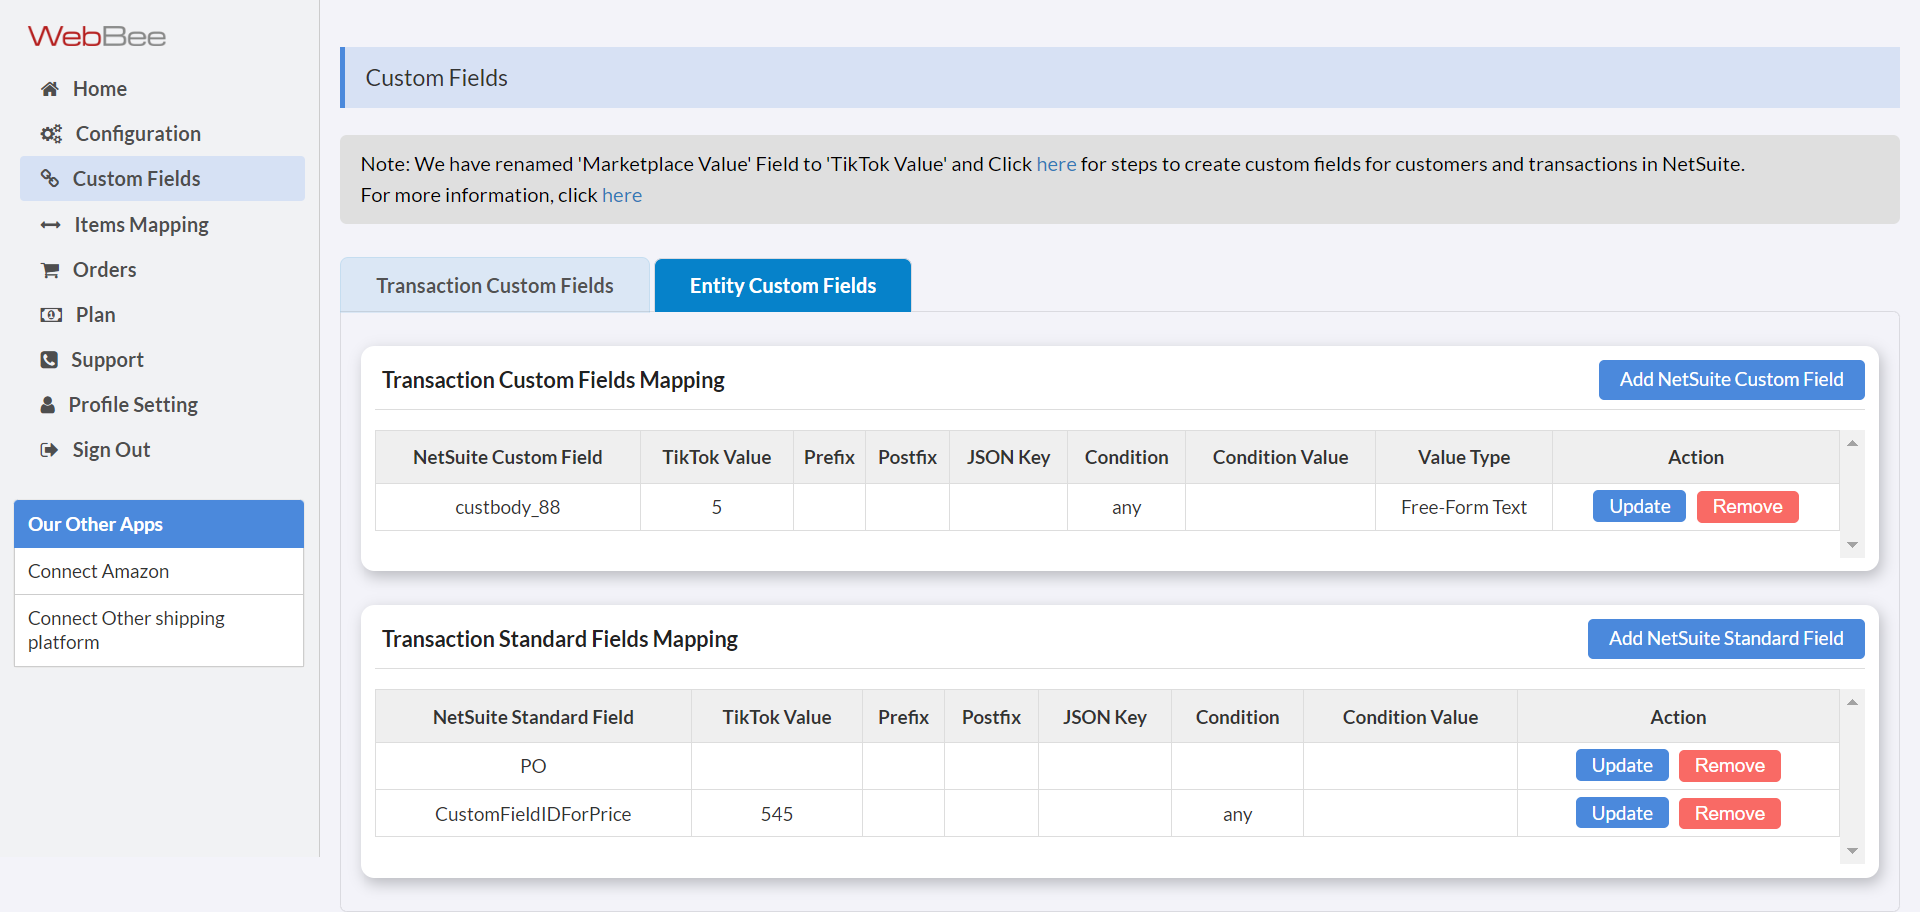
Task: Update the PO standard field mapping
Action: (1621, 765)
